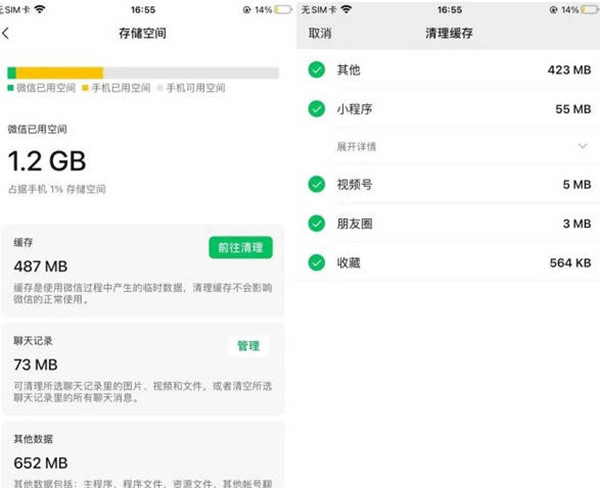
Task: Tap the green 前往清理 button
Action: tap(241, 248)
